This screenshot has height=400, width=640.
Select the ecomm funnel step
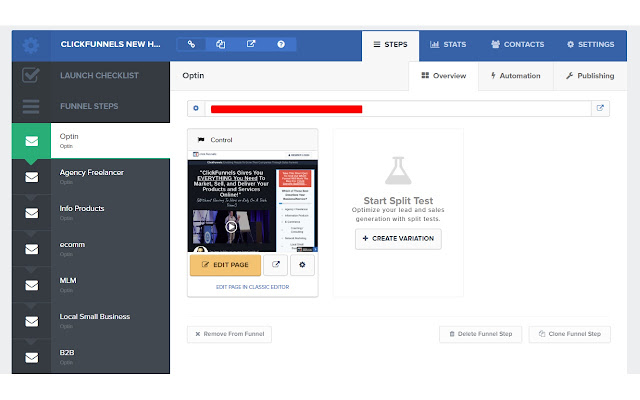[x=91, y=249]
